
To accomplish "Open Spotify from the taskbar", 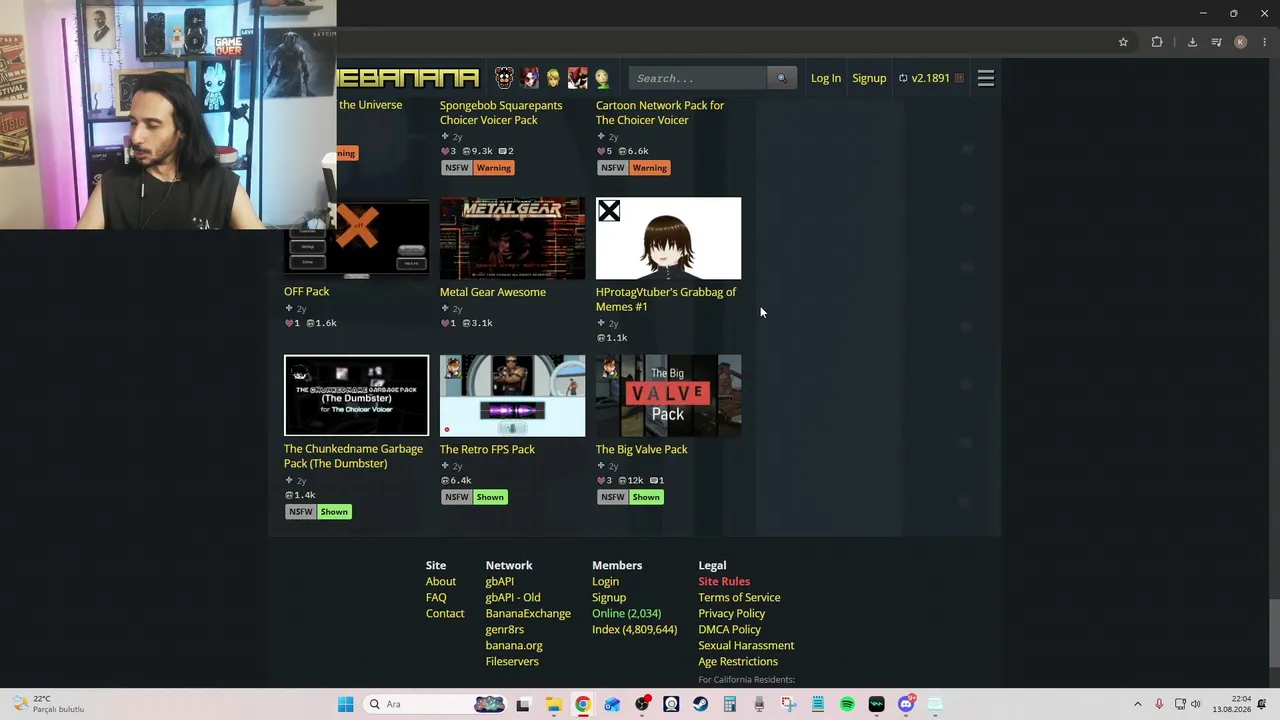I will (847, 704).
